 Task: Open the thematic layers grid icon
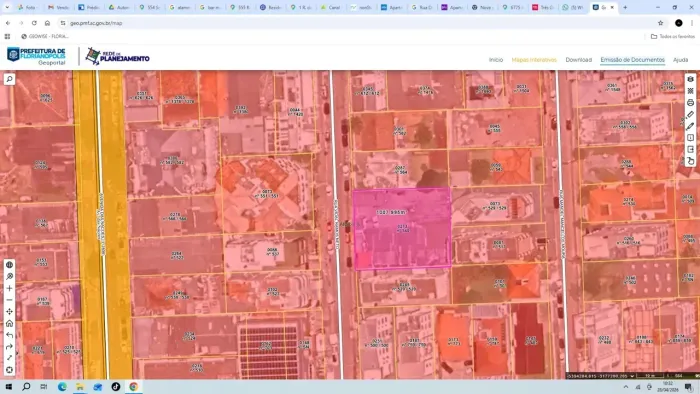(691, 91)
